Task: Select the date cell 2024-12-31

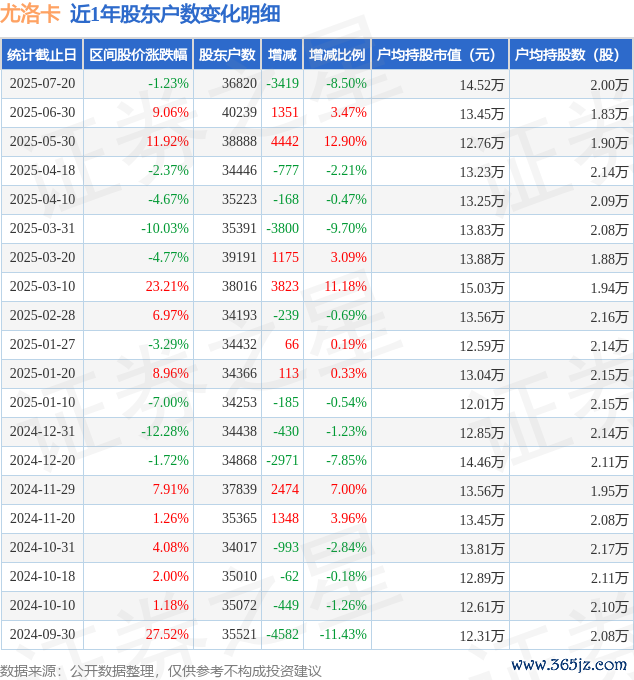Action: [42, 432]
